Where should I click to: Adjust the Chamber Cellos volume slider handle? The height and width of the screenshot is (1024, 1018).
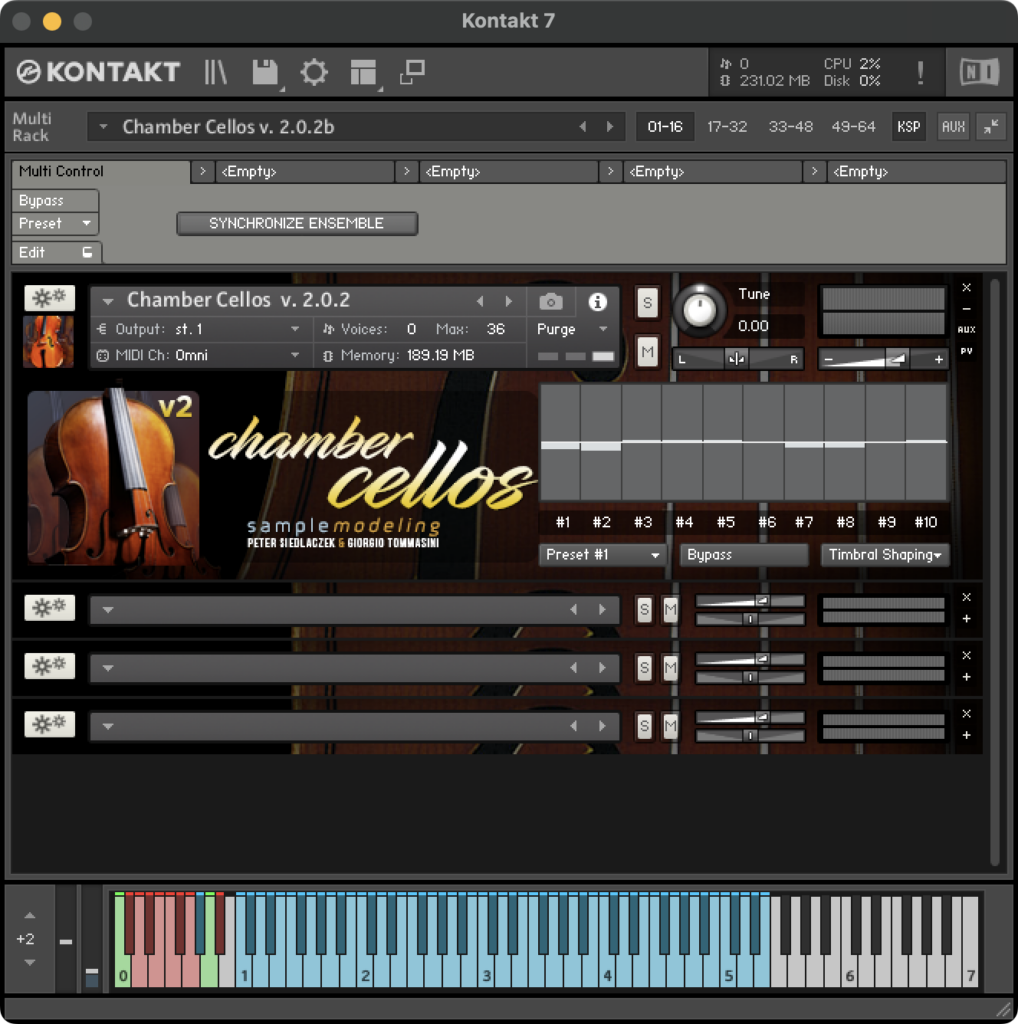[x=898, y=359]
